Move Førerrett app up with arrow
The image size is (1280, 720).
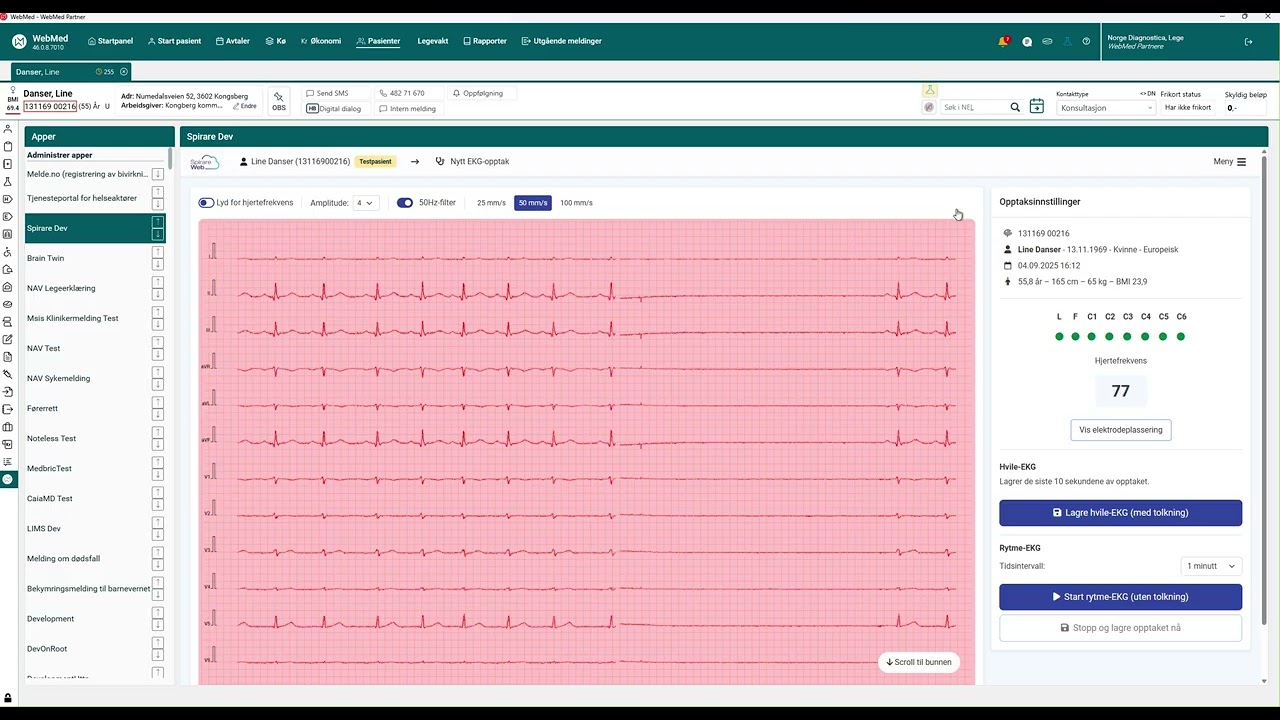pos(157,402)
